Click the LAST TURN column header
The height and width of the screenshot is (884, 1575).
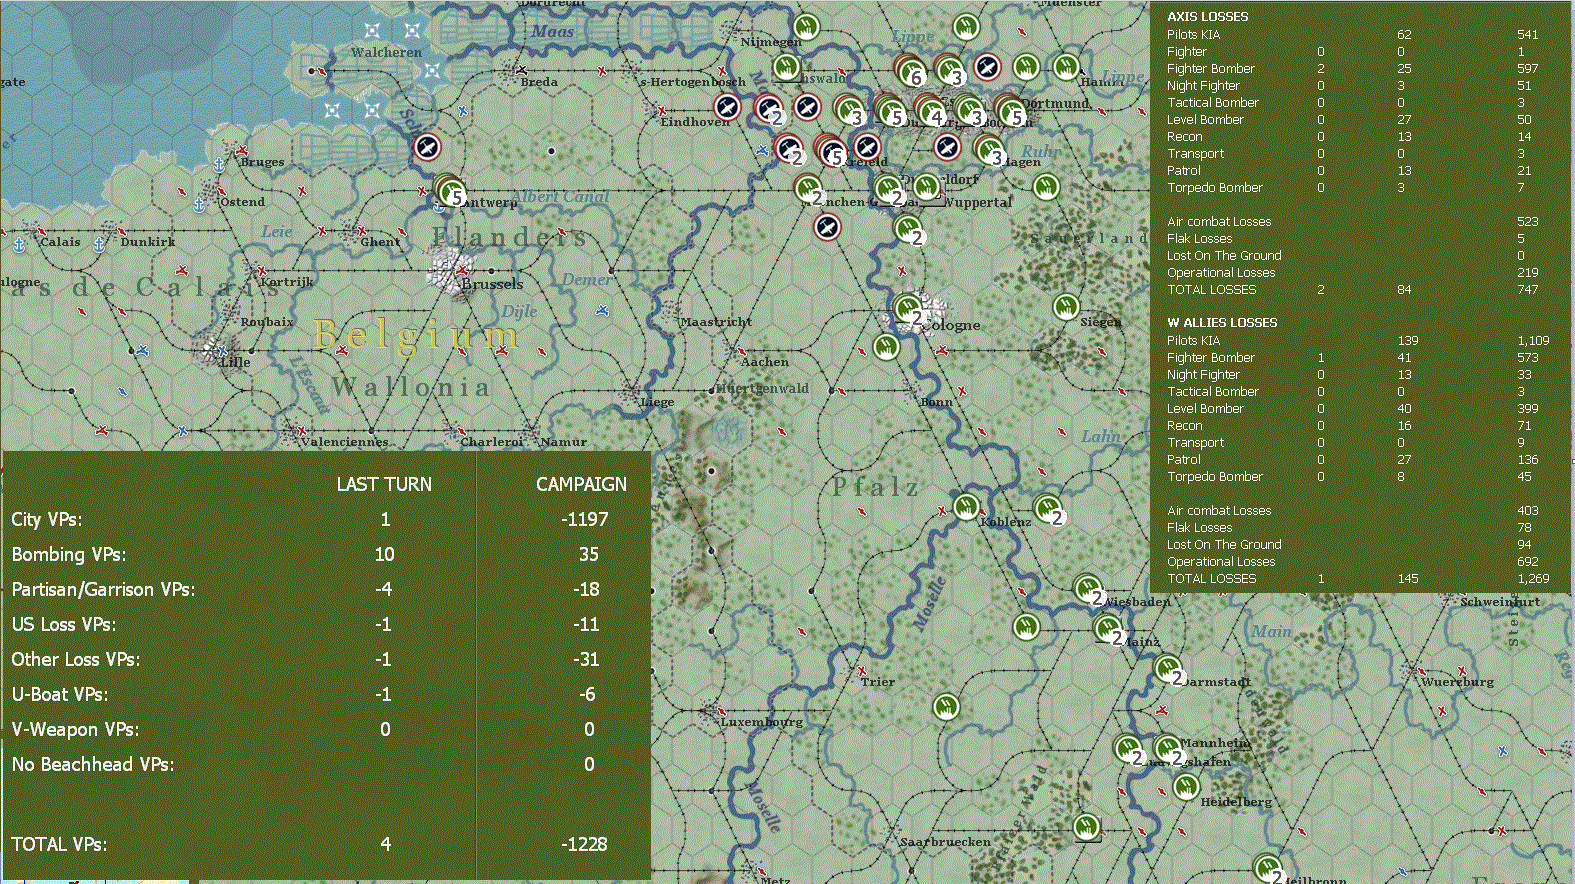point(384,484)
